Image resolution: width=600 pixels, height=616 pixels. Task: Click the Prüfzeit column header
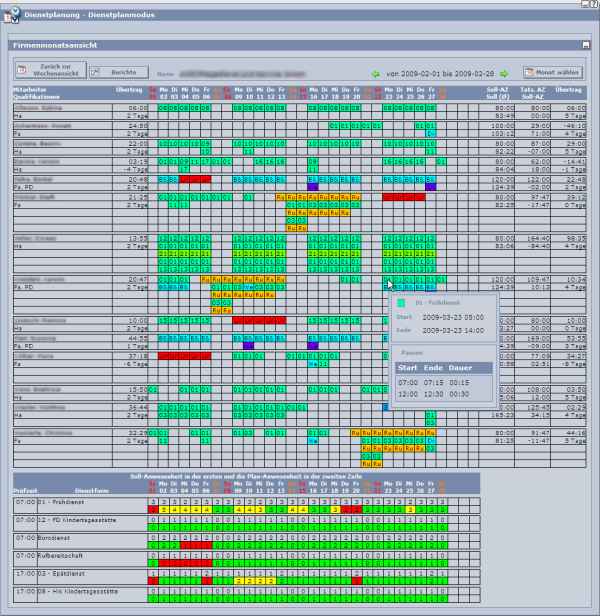click(25, 491)
